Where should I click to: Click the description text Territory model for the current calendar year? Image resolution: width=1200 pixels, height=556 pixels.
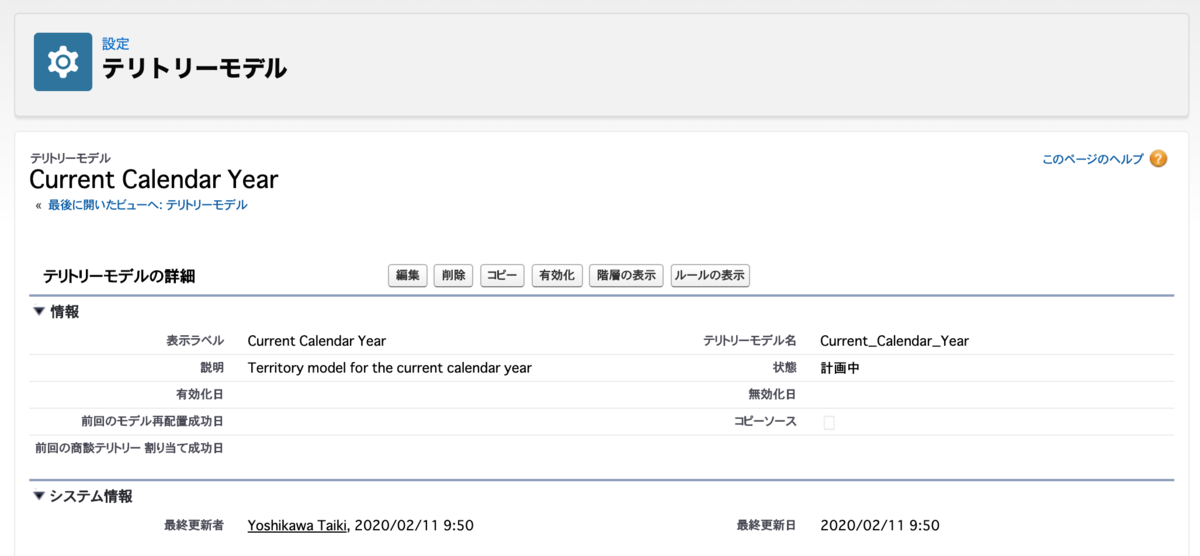pos(389,368)
